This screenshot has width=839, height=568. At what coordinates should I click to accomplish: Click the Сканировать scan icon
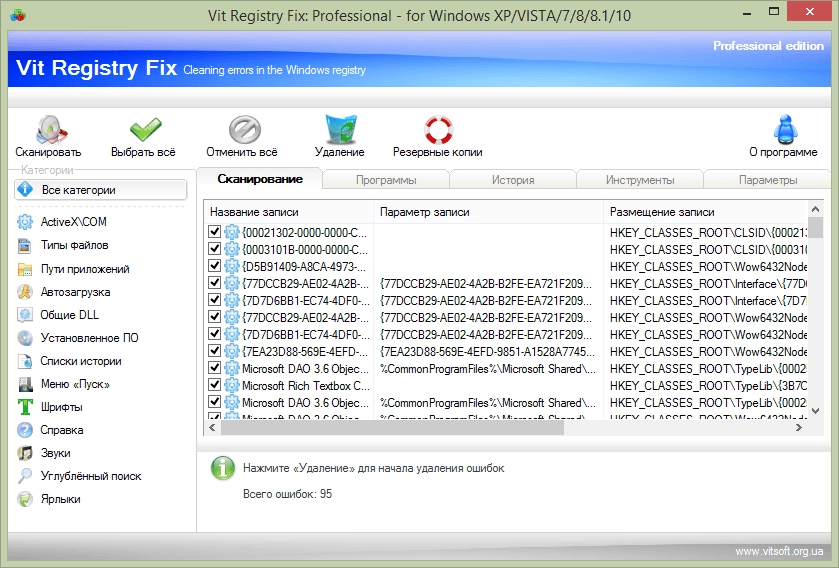coord(51,129)
